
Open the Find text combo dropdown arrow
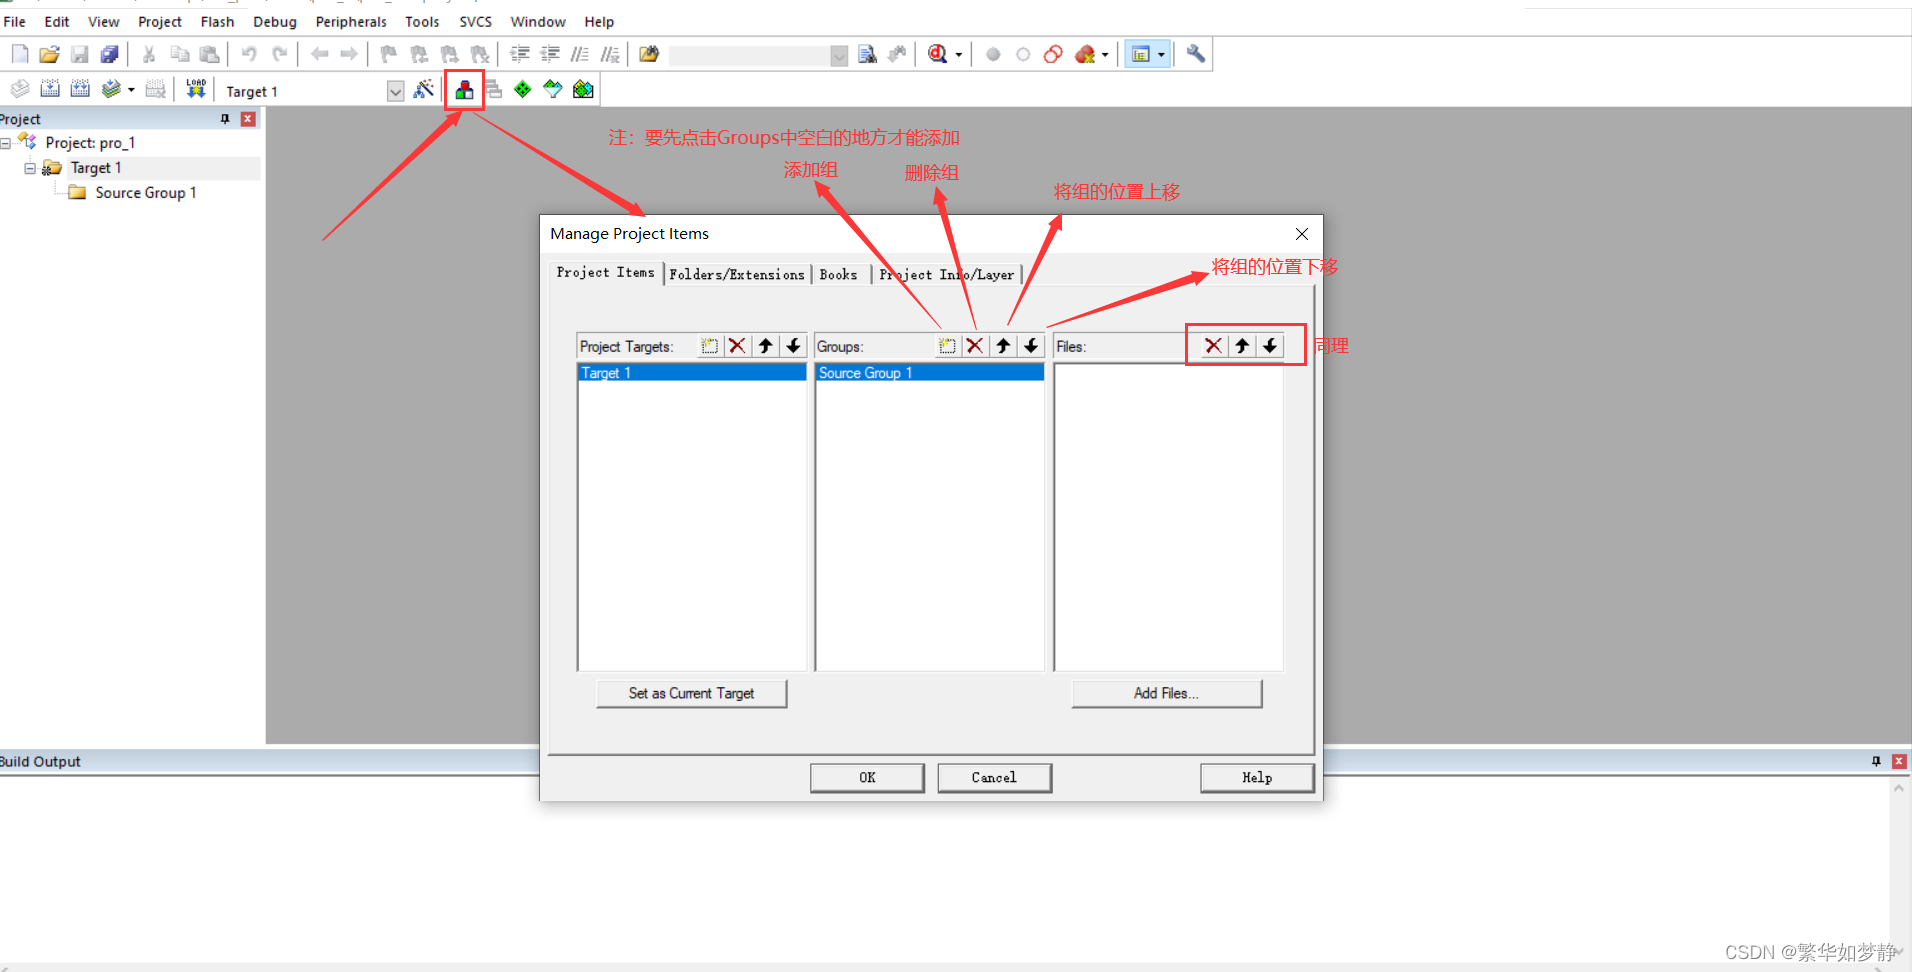[839, 55]
